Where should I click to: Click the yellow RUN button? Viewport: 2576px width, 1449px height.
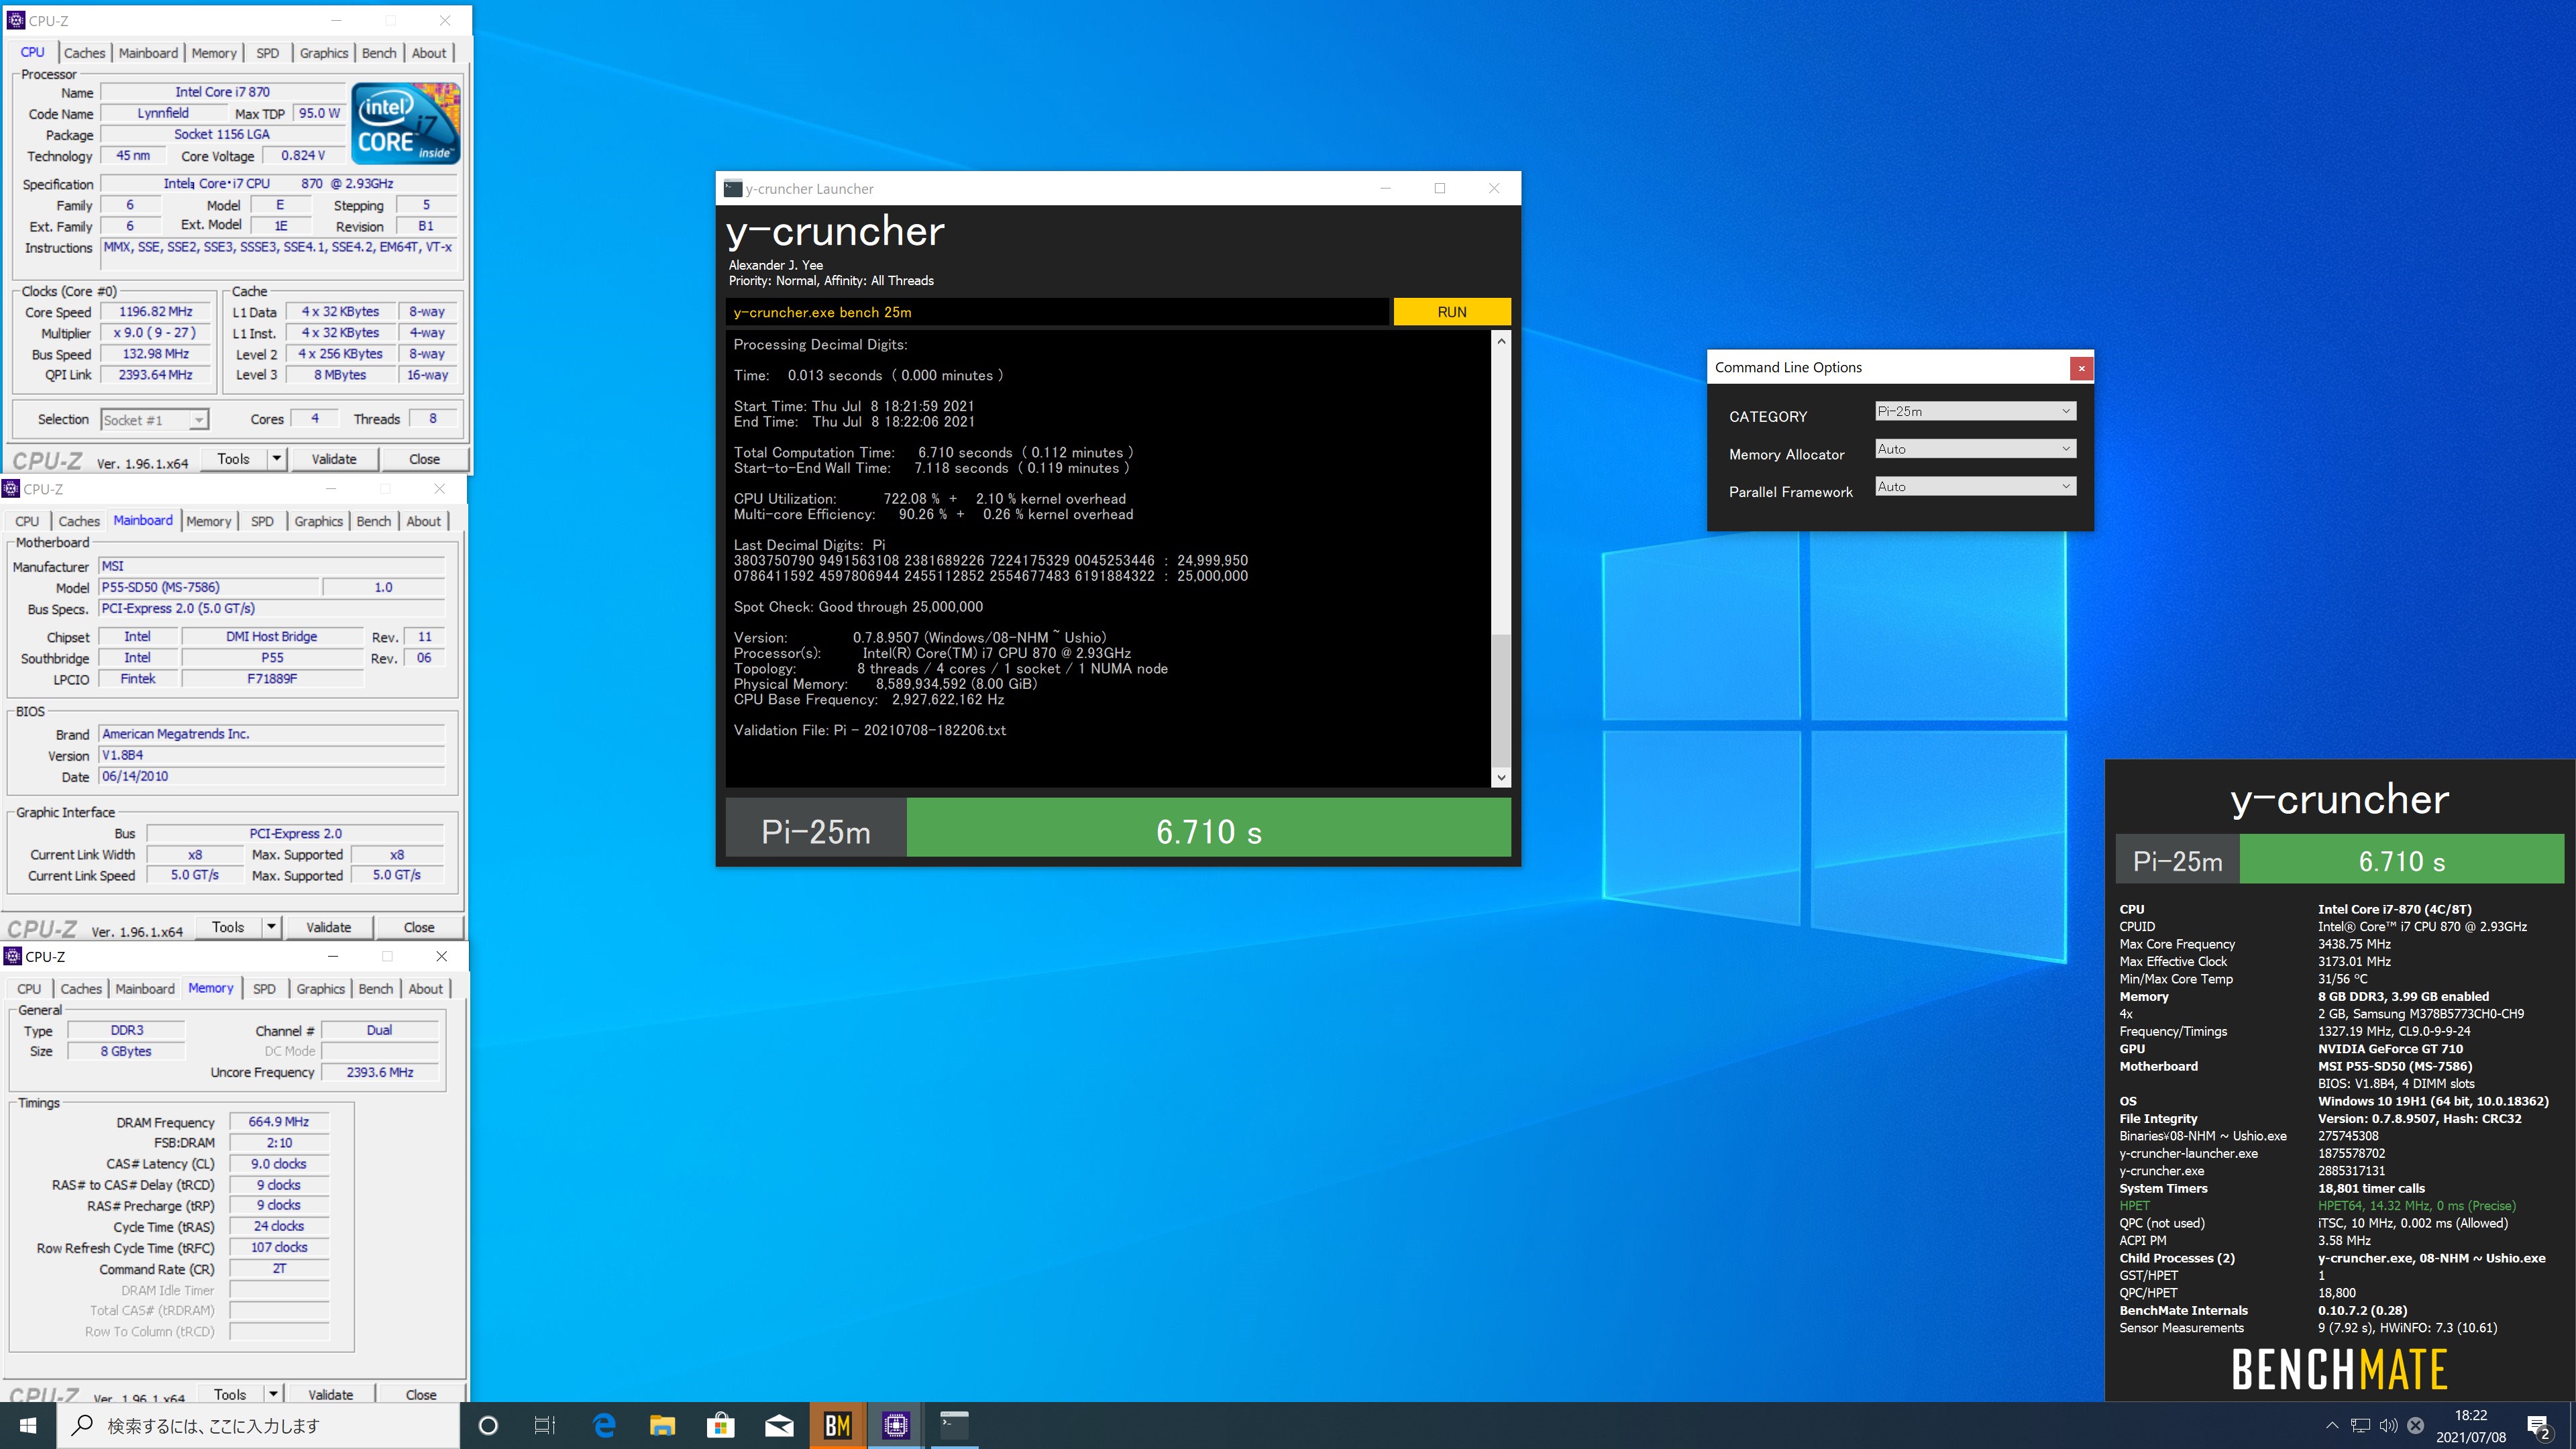1451,312
